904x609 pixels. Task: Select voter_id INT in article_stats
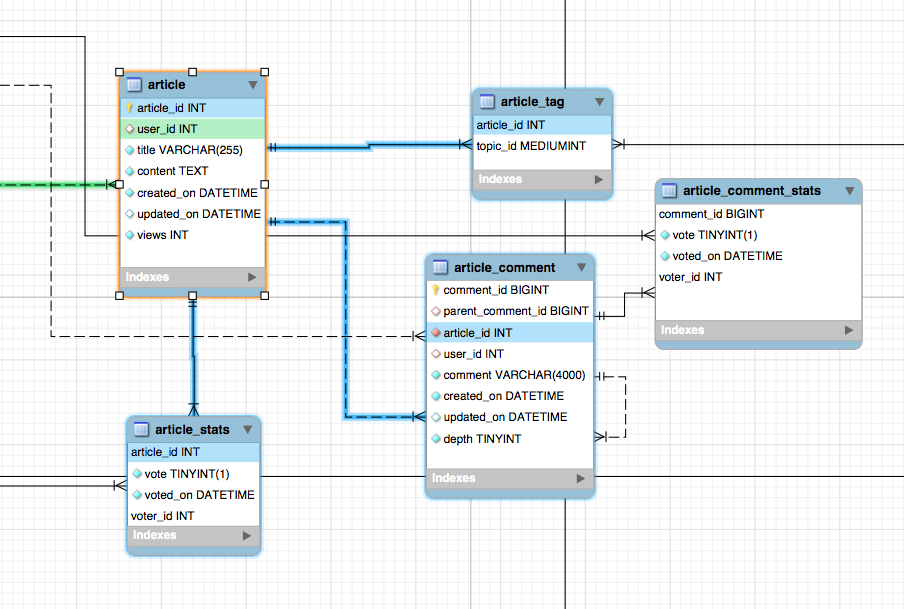pyautogui.click(x=194, y=516)
